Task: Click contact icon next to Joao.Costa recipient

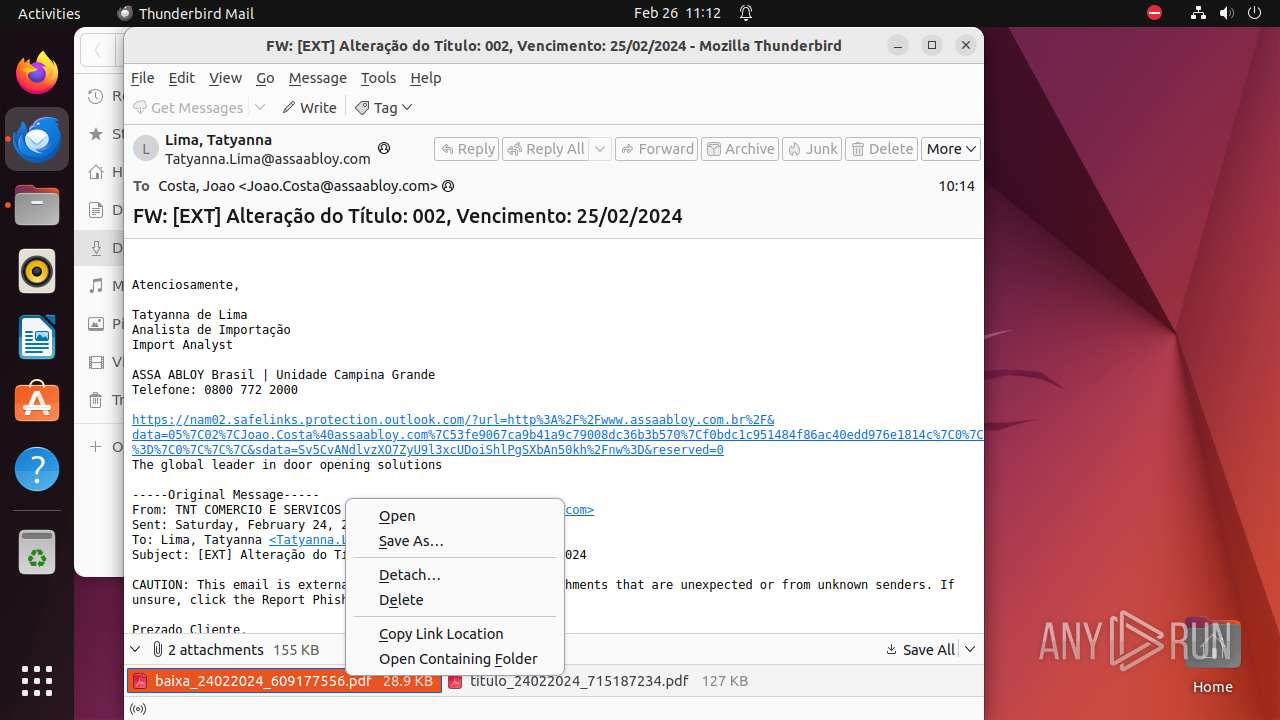Action: coord(448,186)
